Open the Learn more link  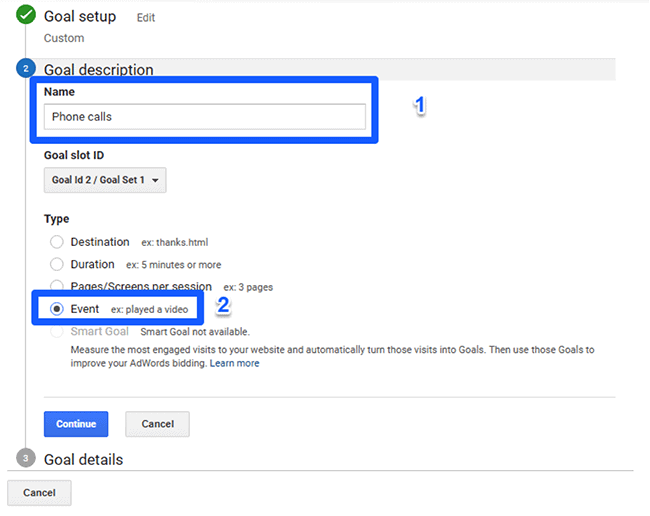tap(235, 363)
